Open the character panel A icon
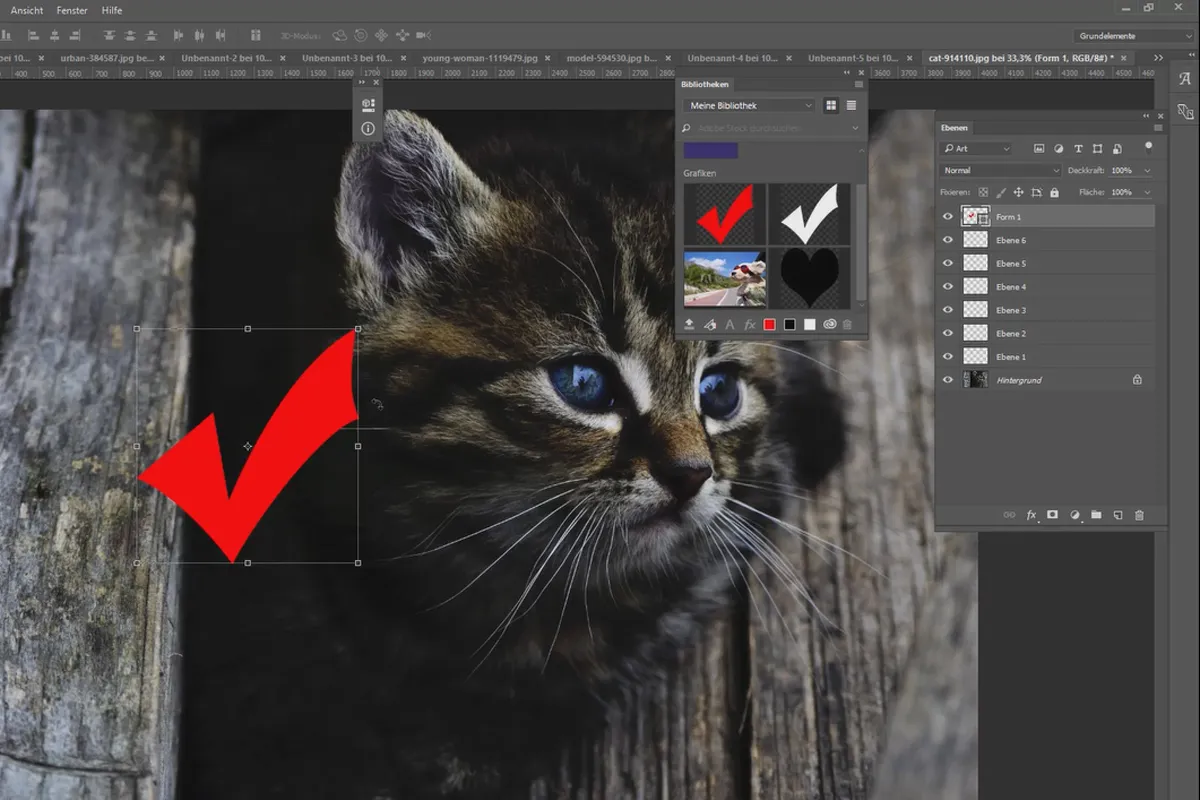Screen dimensions: 1200x800 coord(1185,79)
